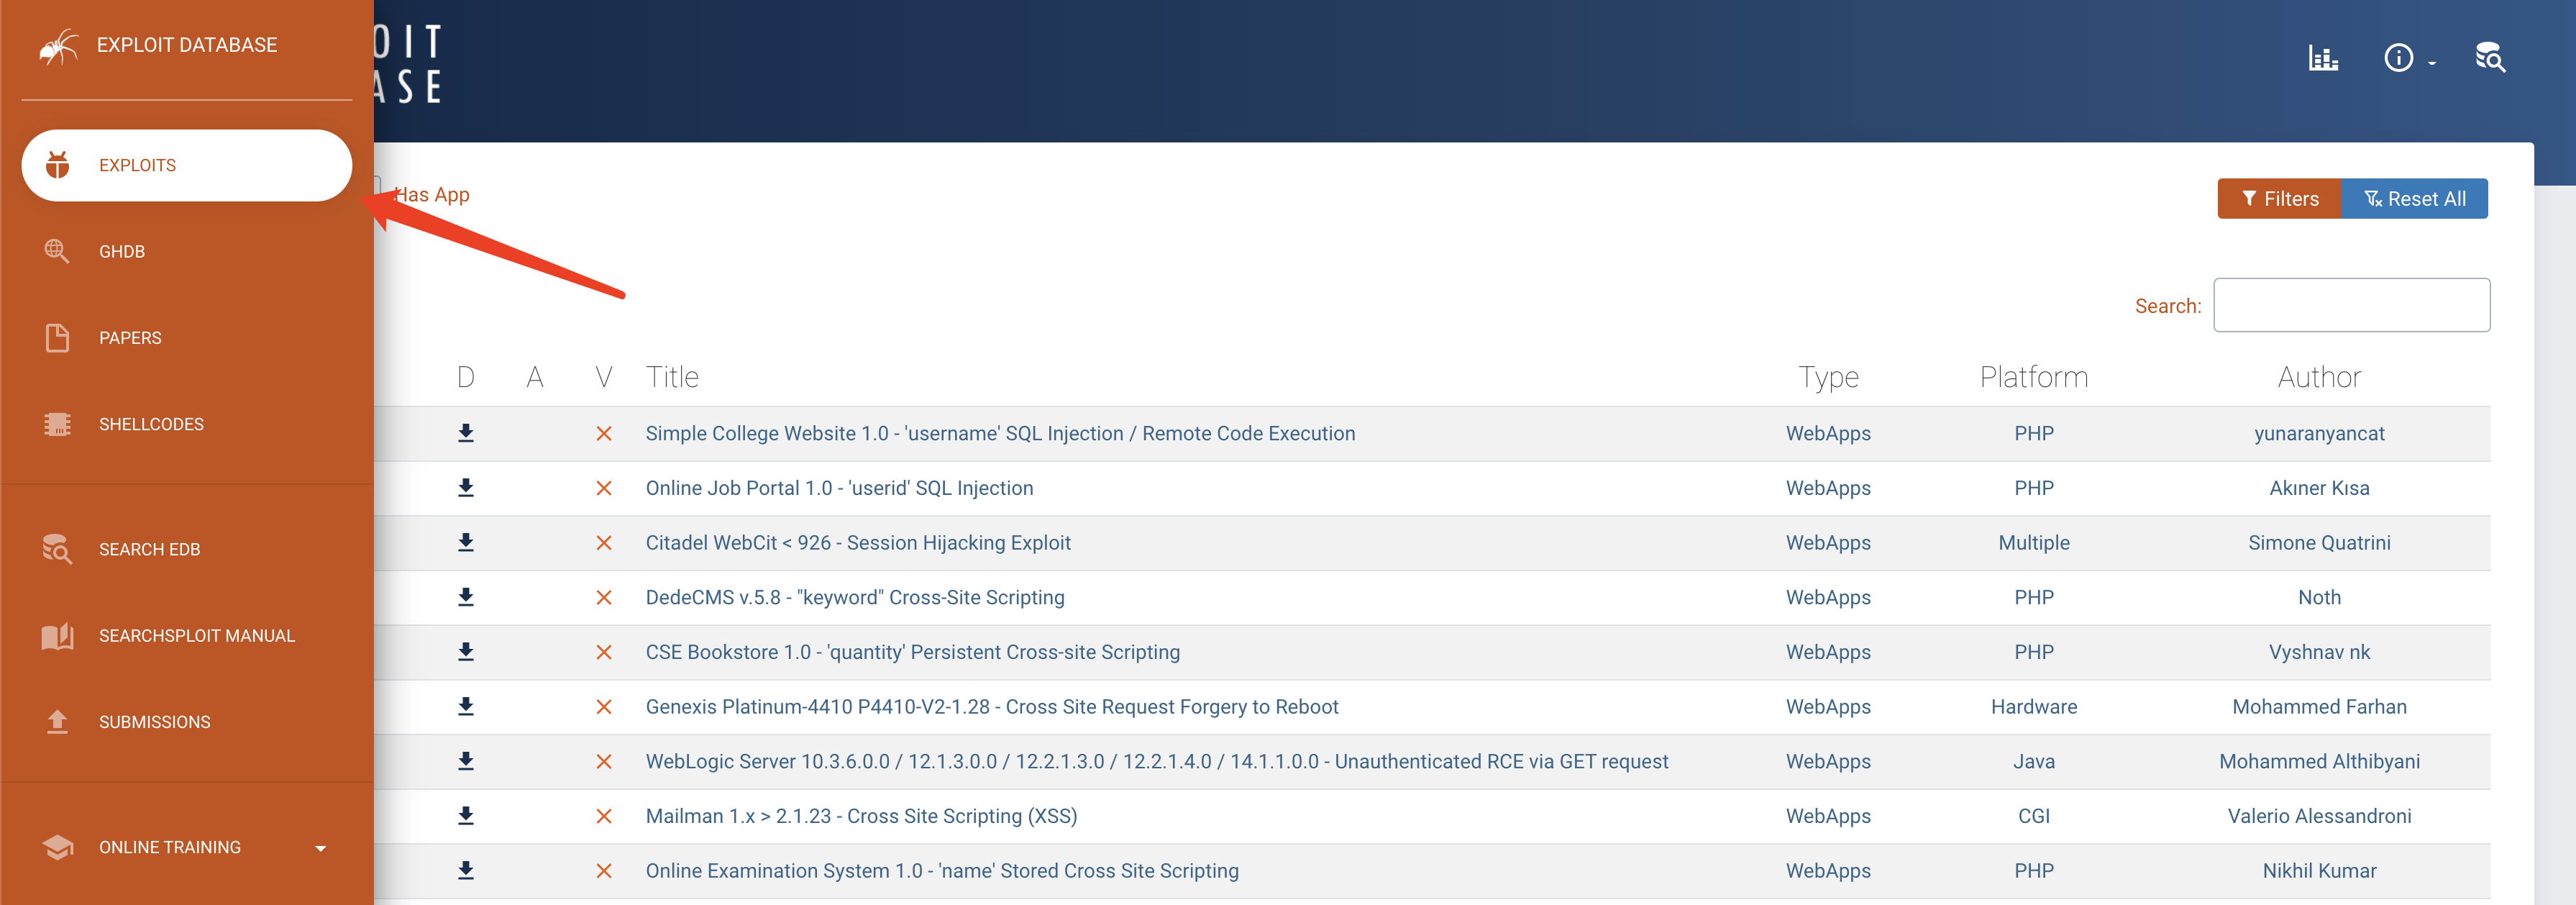The height and width of the screenshot is (905, 2576).
Task: Download the Online Job Portal exploit
Action: point(465,488)
